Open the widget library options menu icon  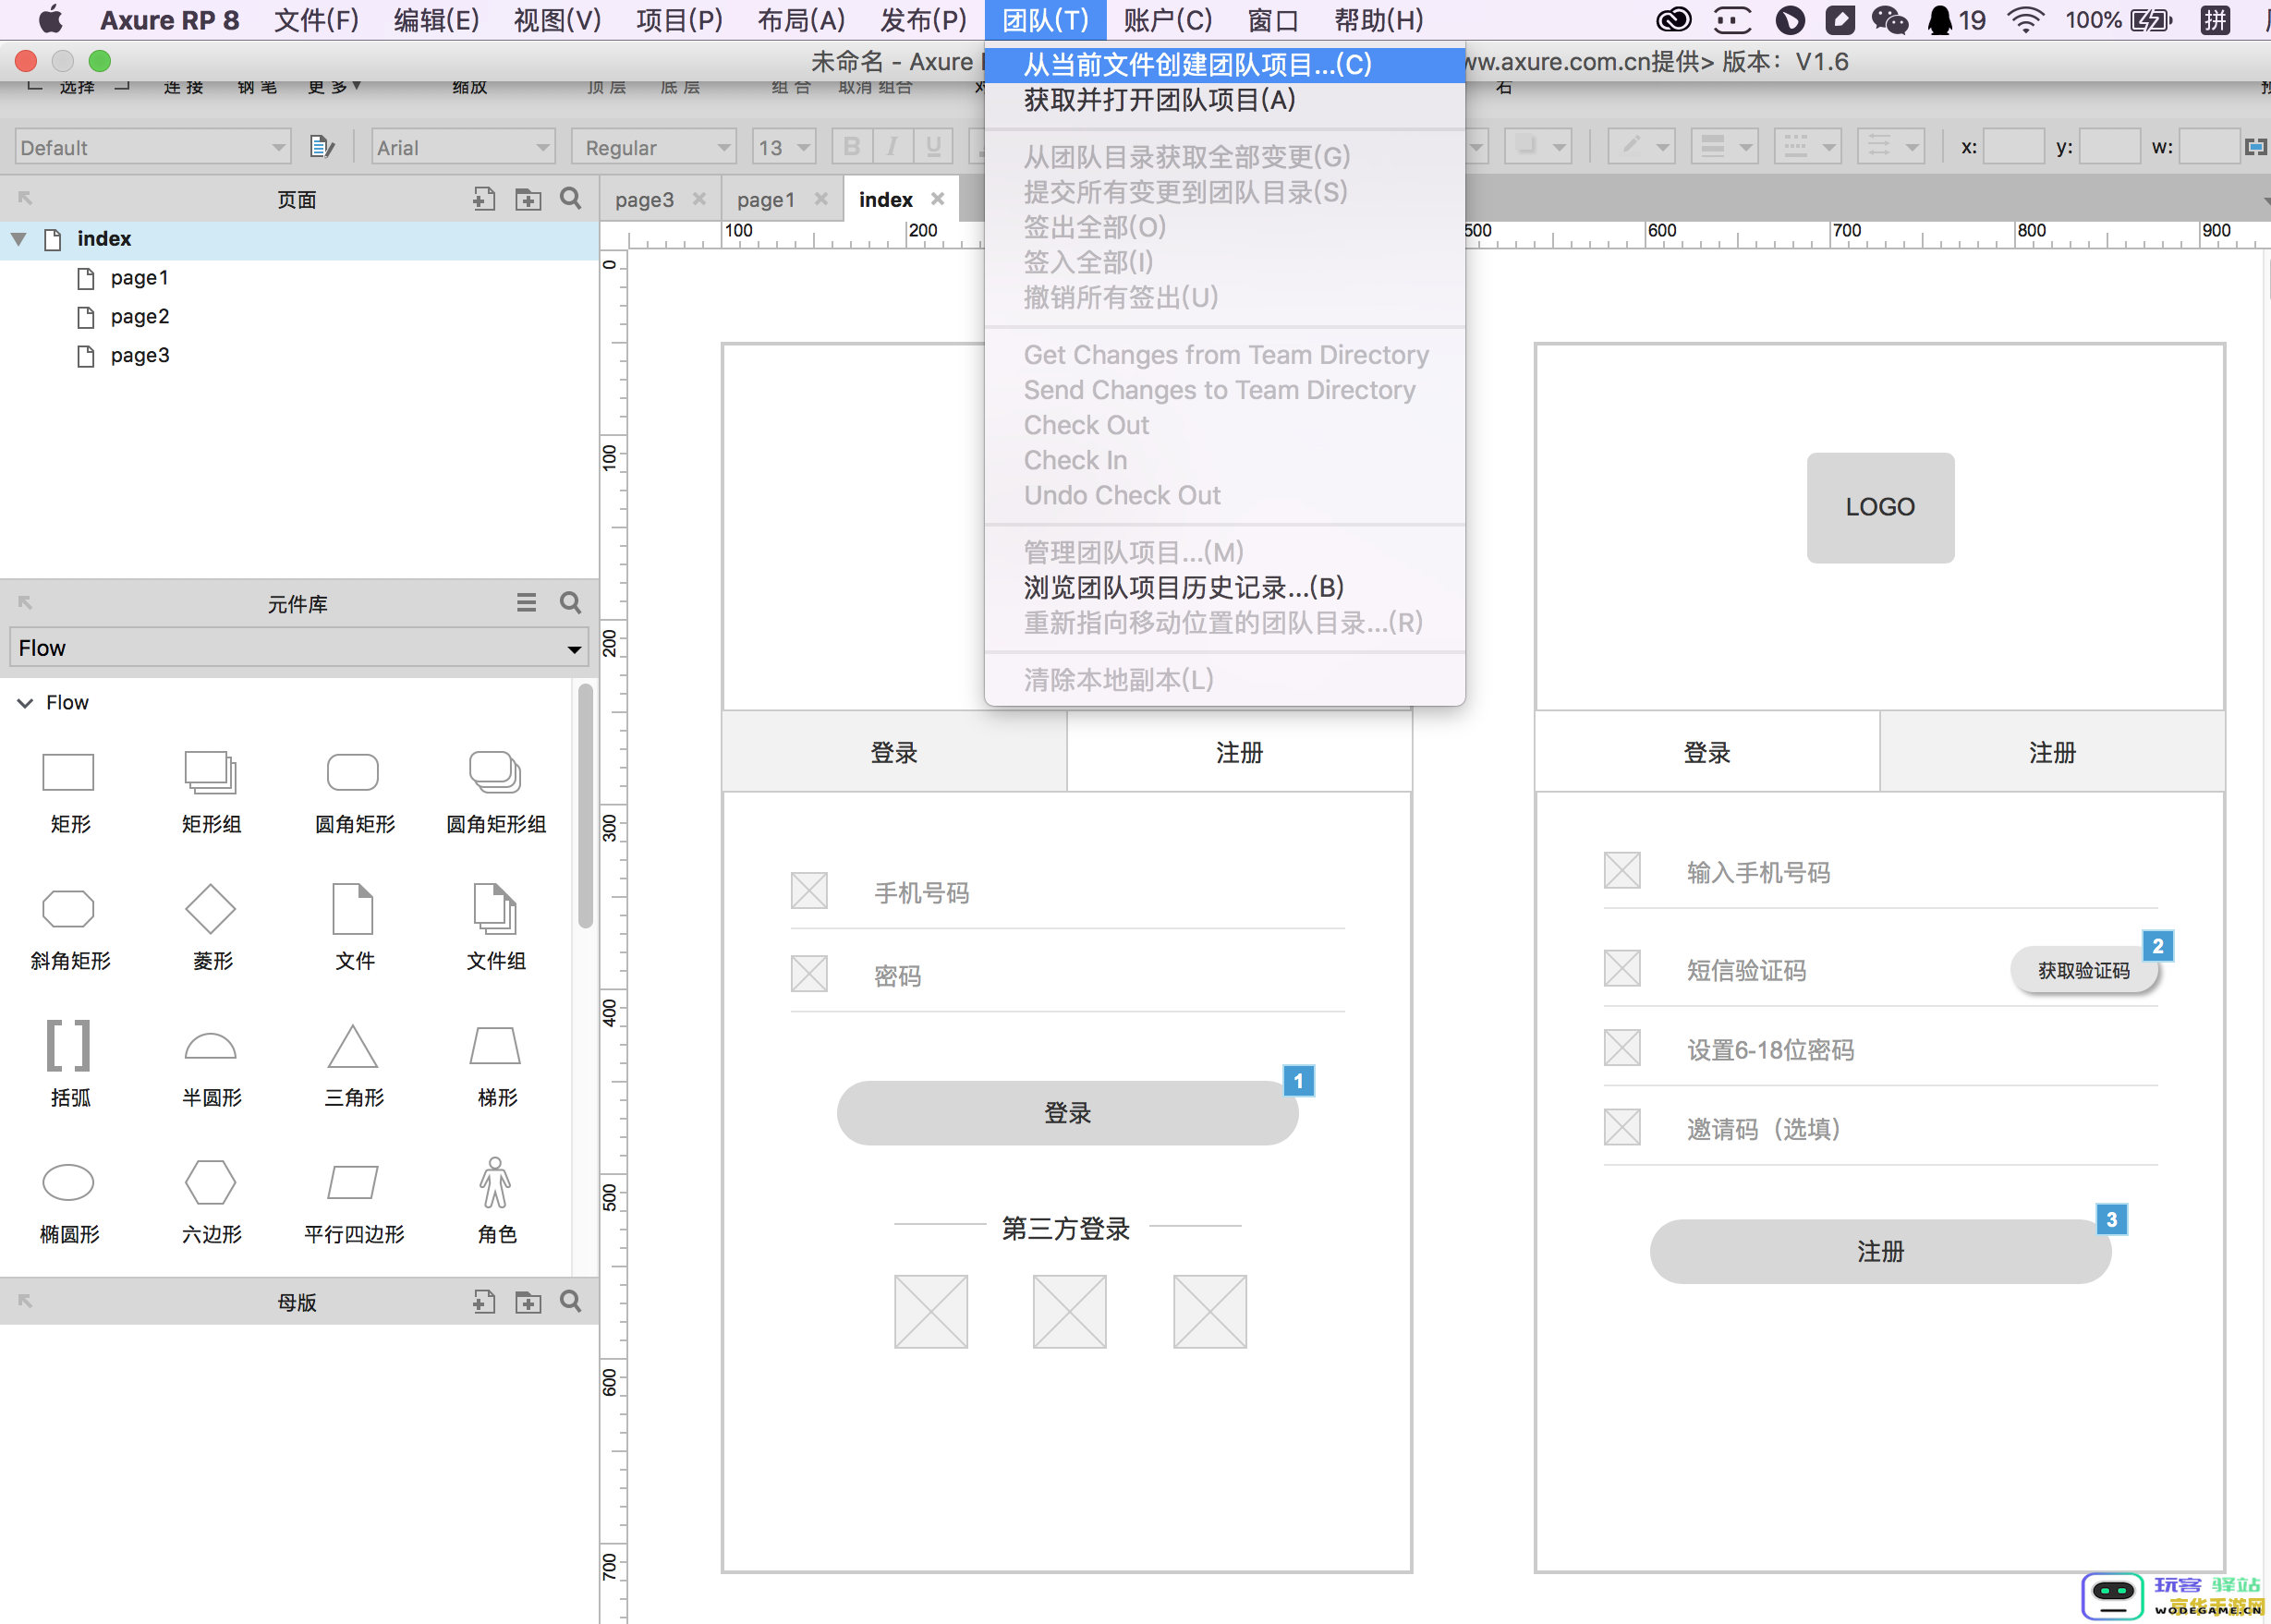coord(527,602)
